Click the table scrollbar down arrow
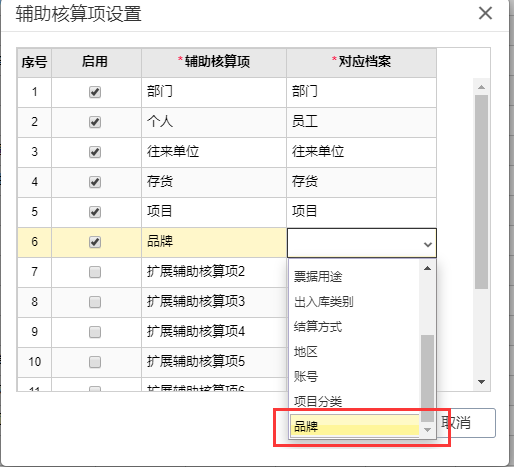The height and width of the screenshot is (467, 514). tap(481, 382)
